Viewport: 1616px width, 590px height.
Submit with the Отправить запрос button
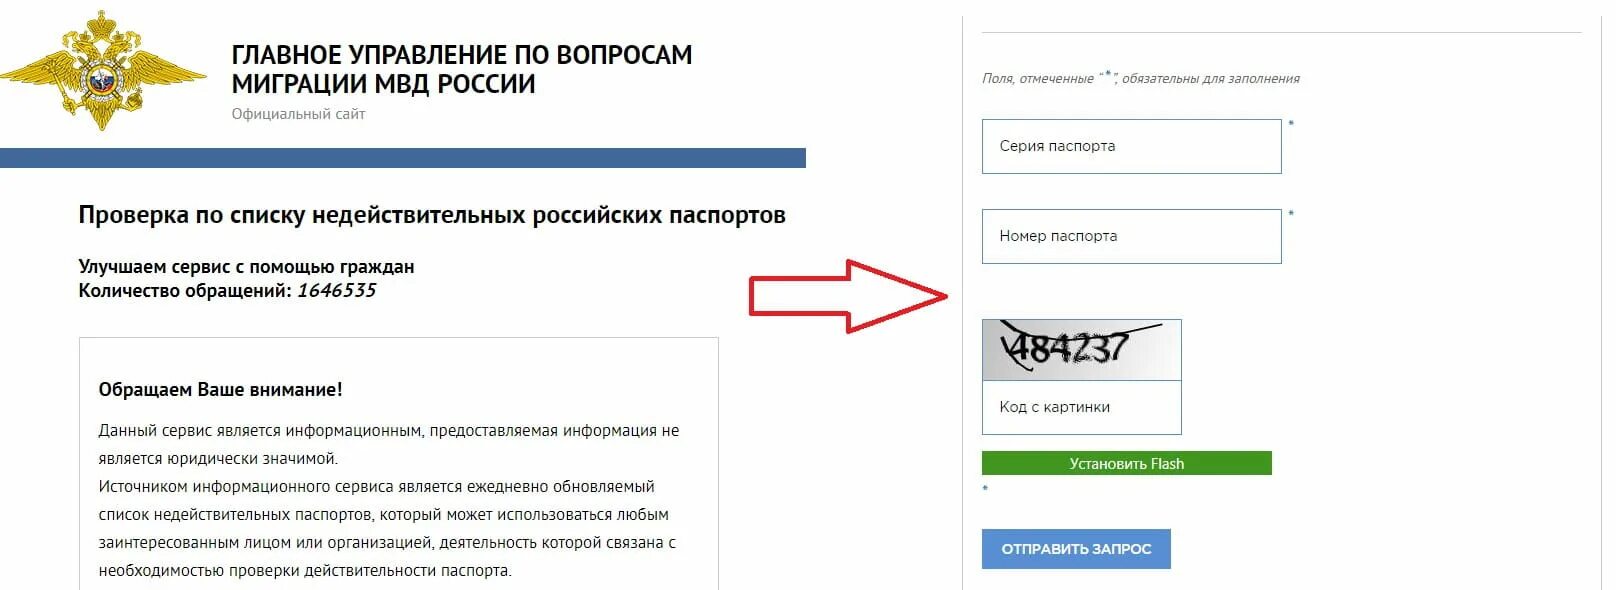1076,549
